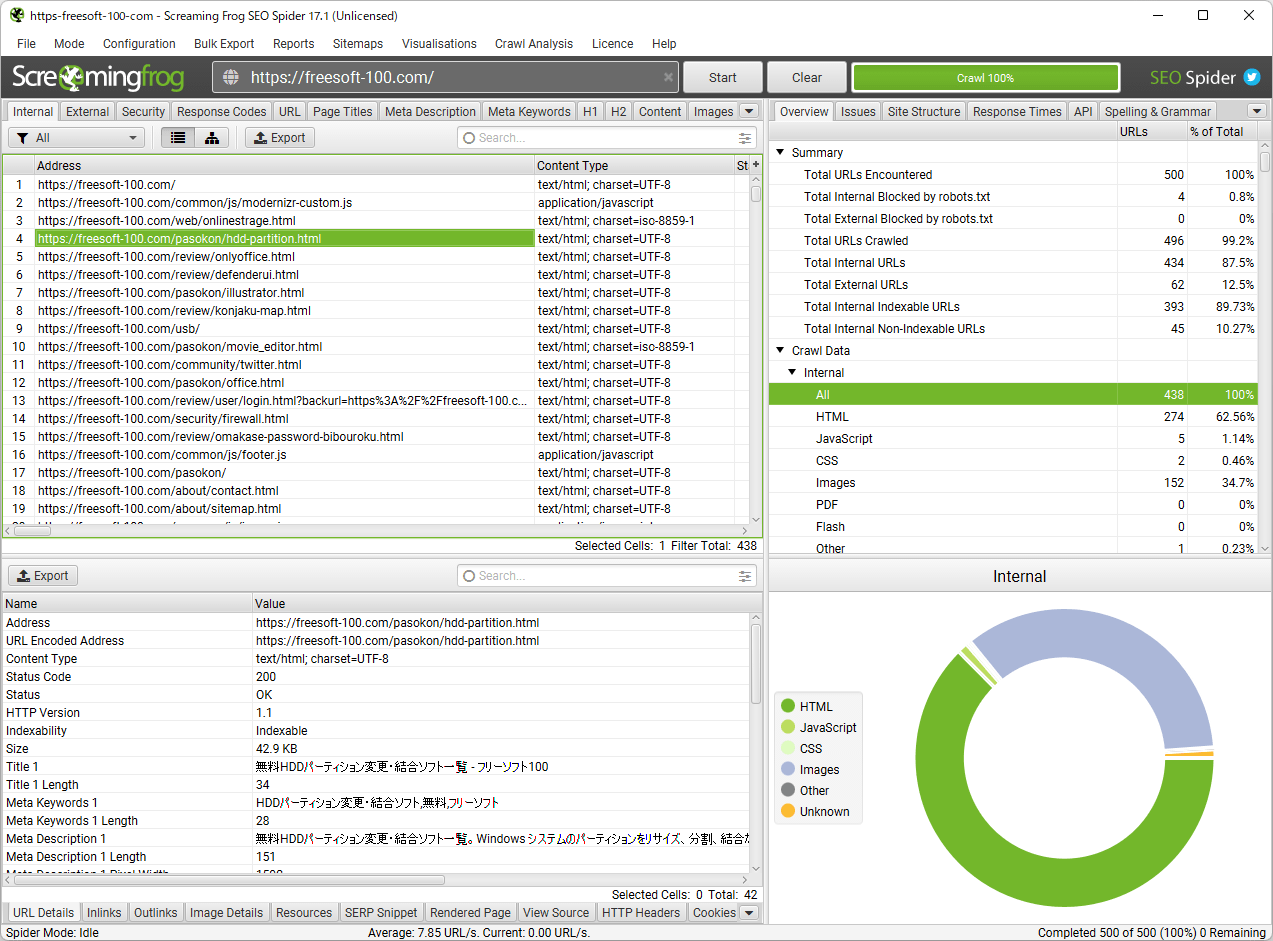
Task: Click the globe icon in URL bar
Action: point(231,78)
